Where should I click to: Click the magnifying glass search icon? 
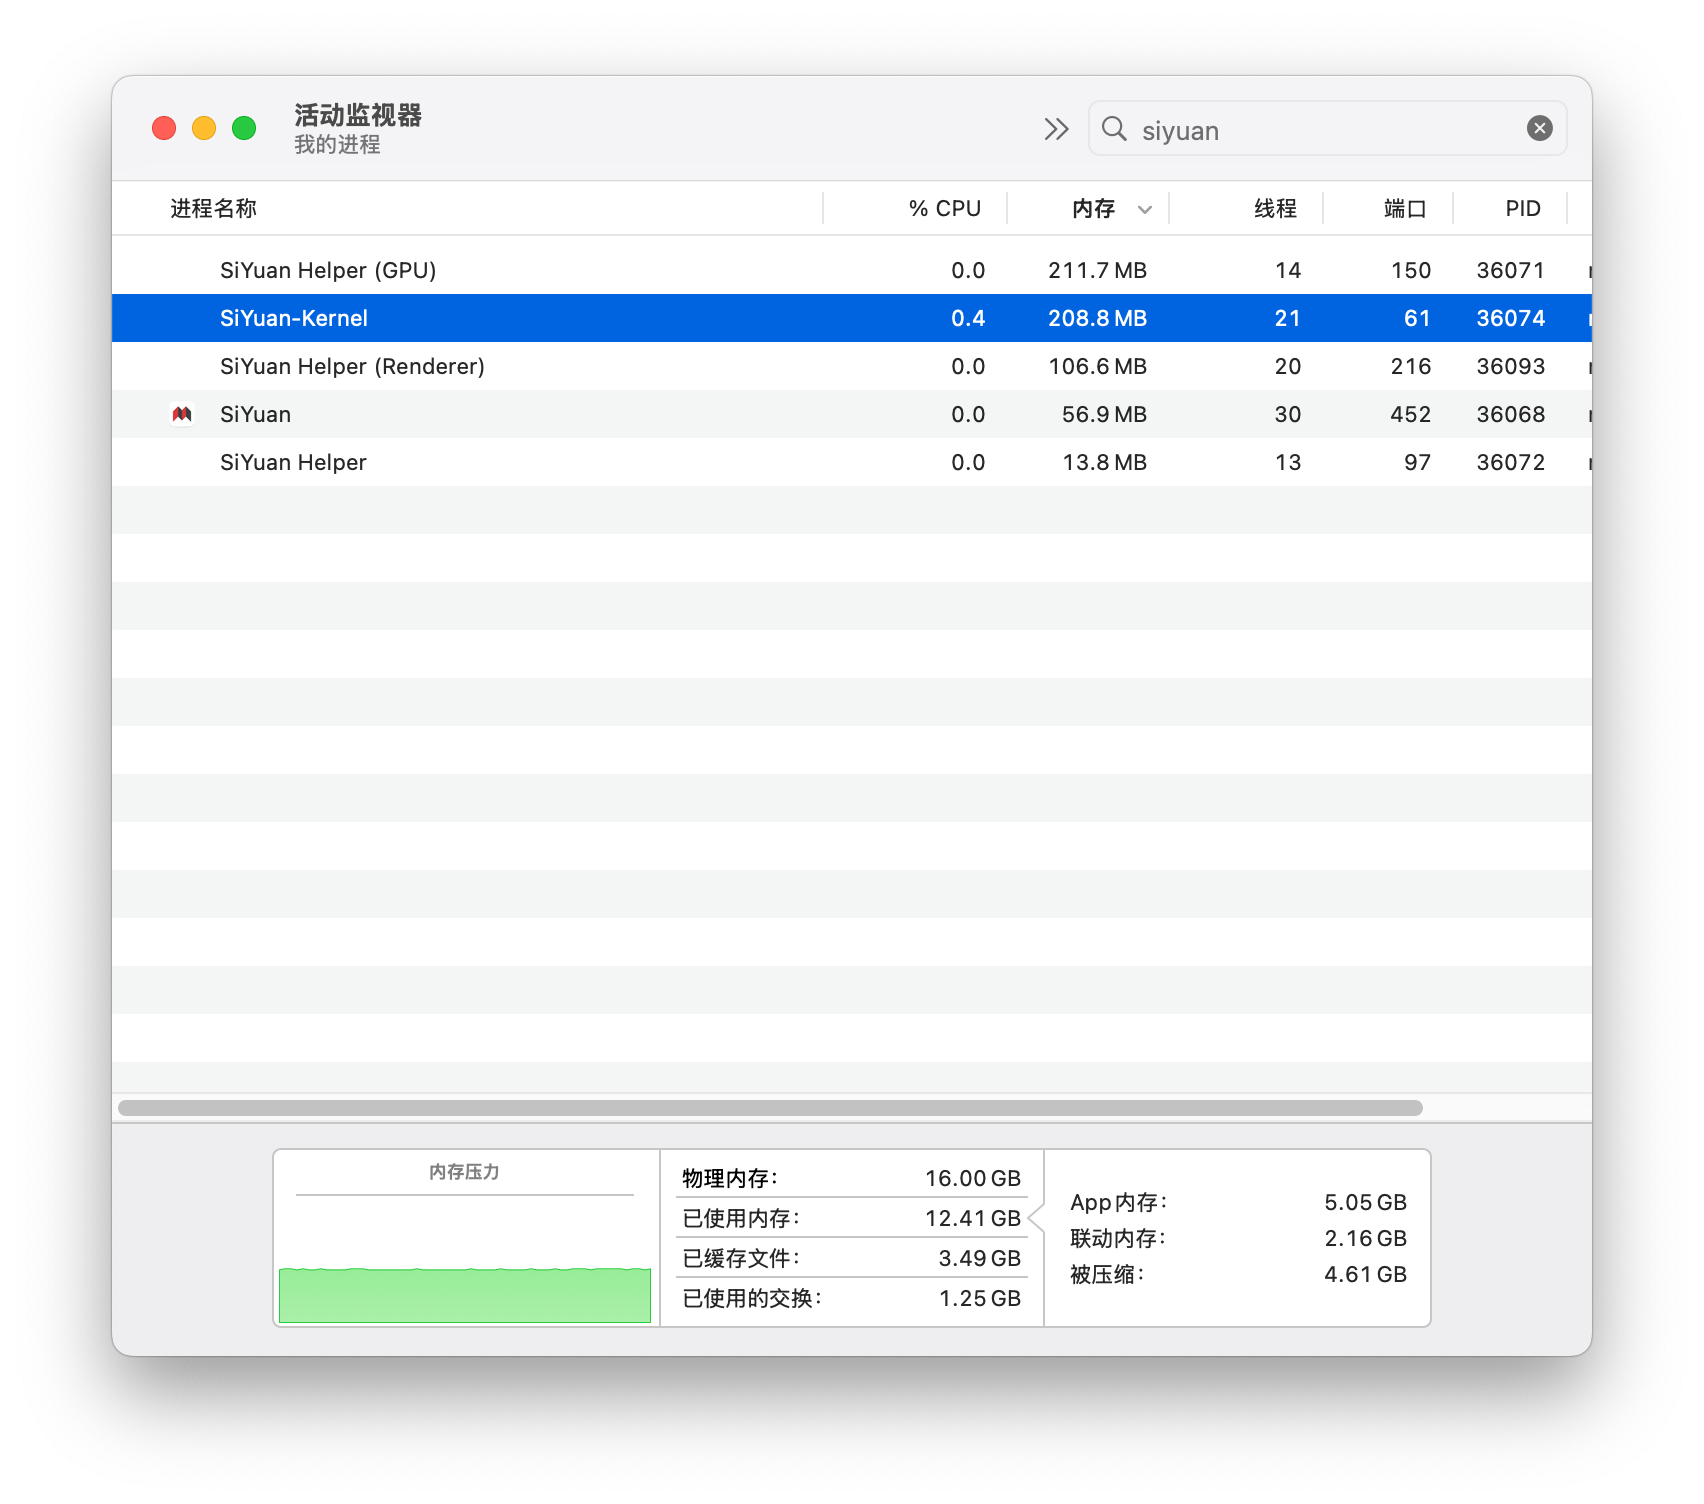[1114, 129]
